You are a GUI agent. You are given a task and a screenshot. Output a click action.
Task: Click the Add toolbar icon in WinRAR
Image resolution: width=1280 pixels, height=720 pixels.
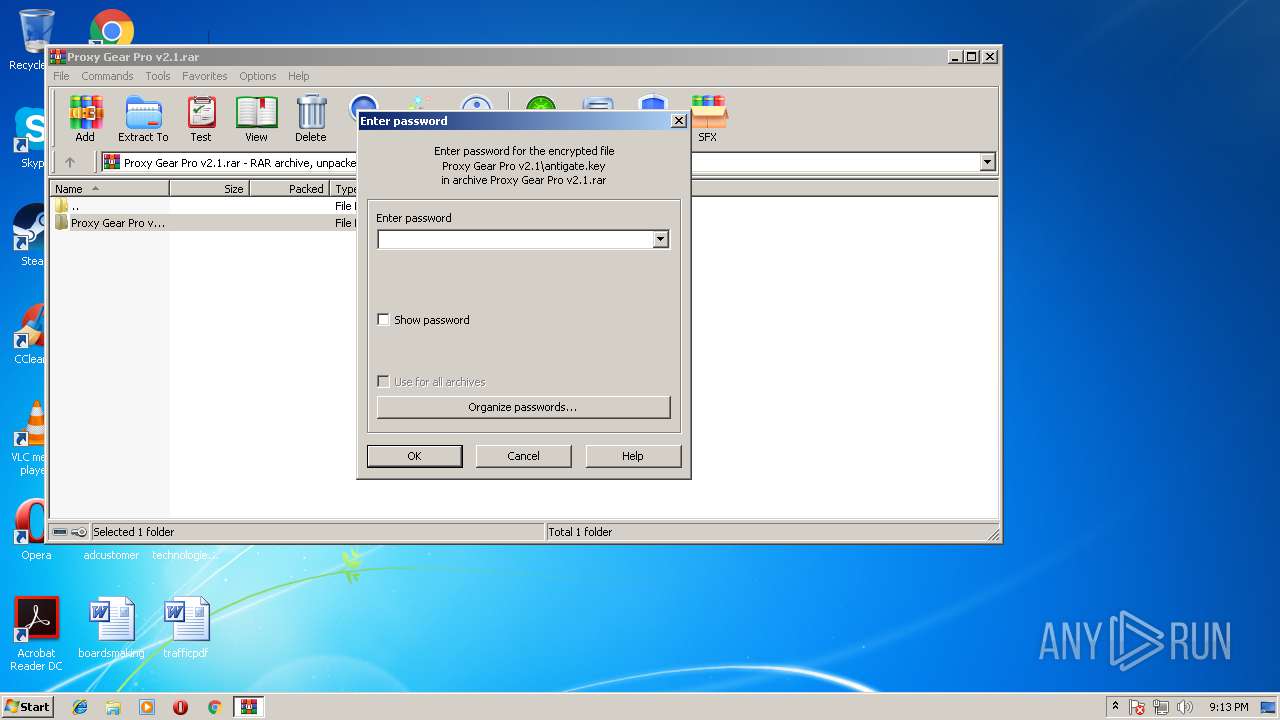click(85, 119)
